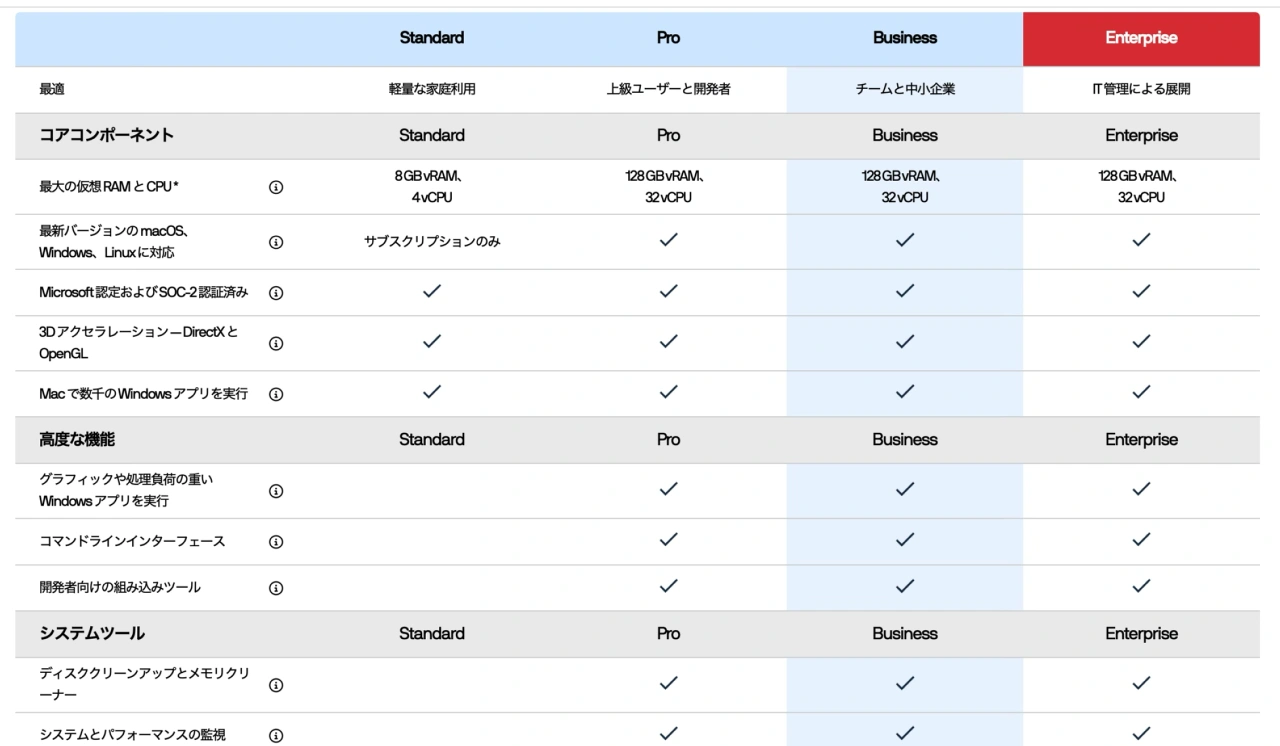Select the Enterprise plan header tab
The width and height of the screenshot is (1280, 746).
coord(1141,38)
